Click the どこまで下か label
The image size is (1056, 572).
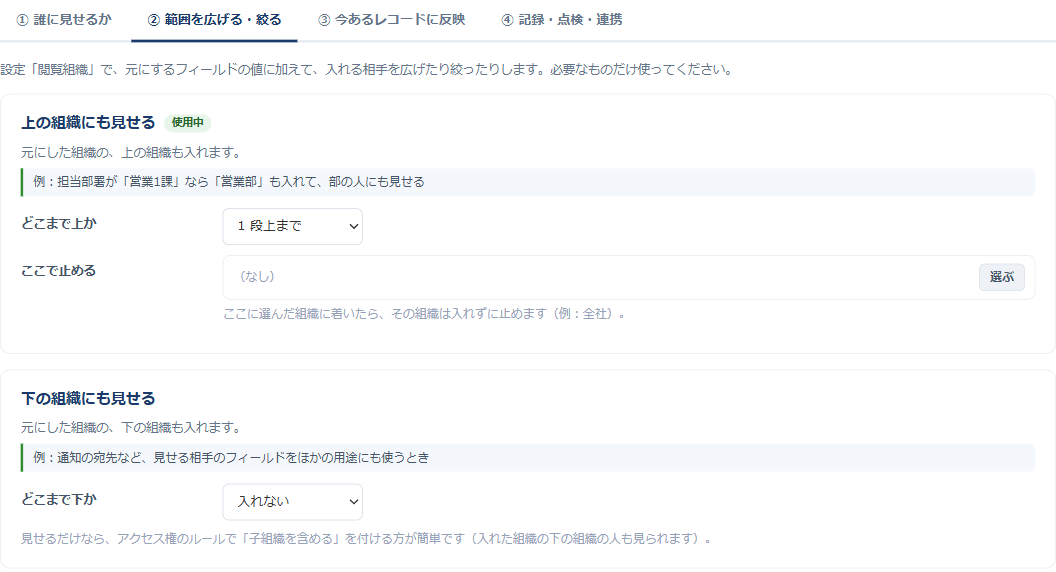59,499
